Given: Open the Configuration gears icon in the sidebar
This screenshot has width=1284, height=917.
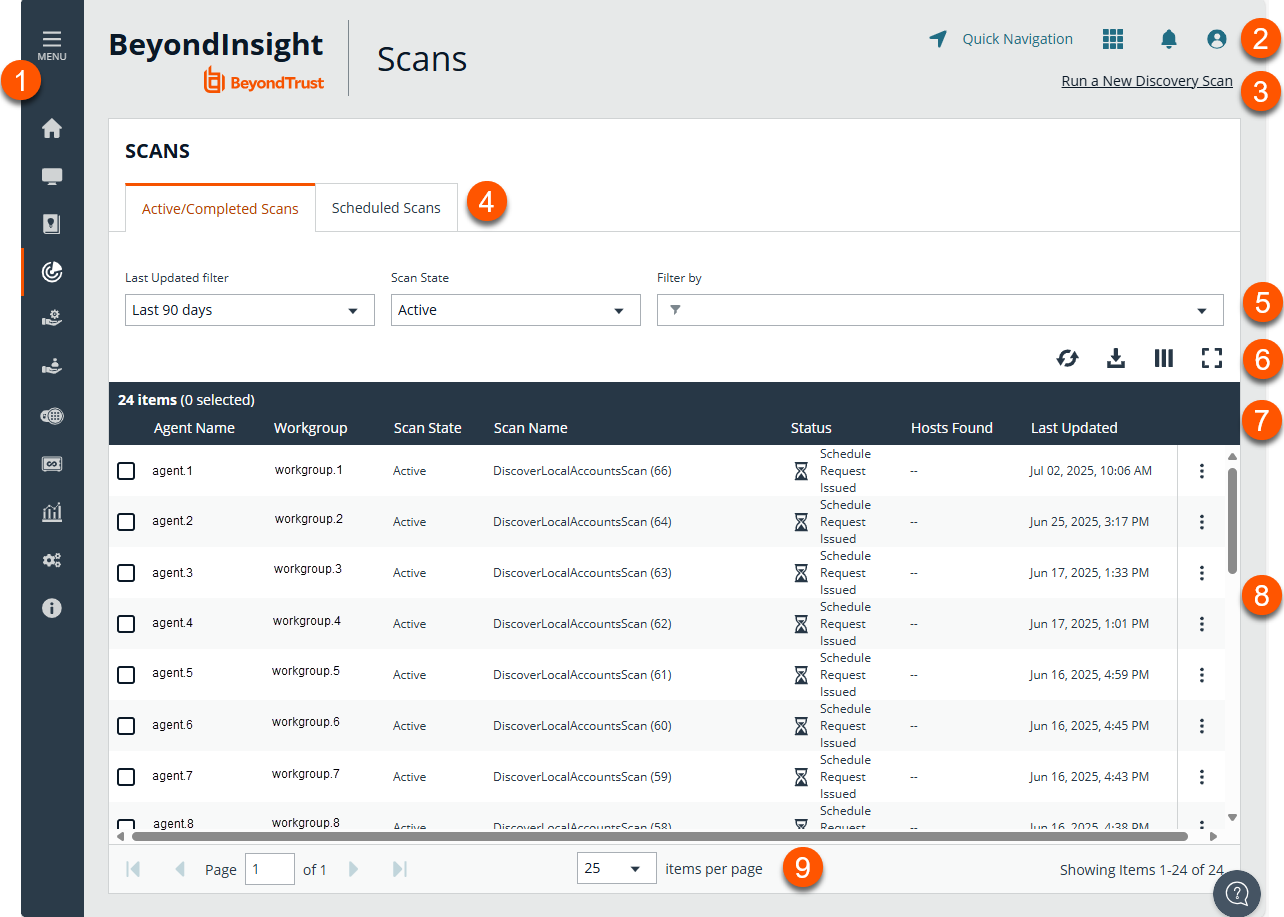Looking at the screenshot, I should (x=52, y=560).
